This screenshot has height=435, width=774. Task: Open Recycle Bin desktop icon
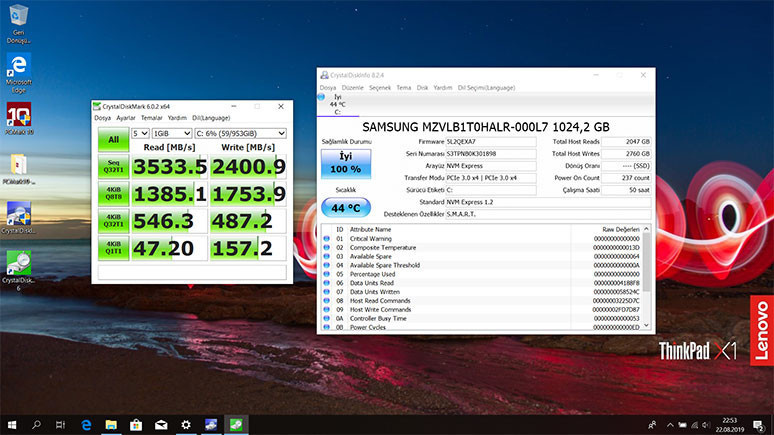coord(18,24)
